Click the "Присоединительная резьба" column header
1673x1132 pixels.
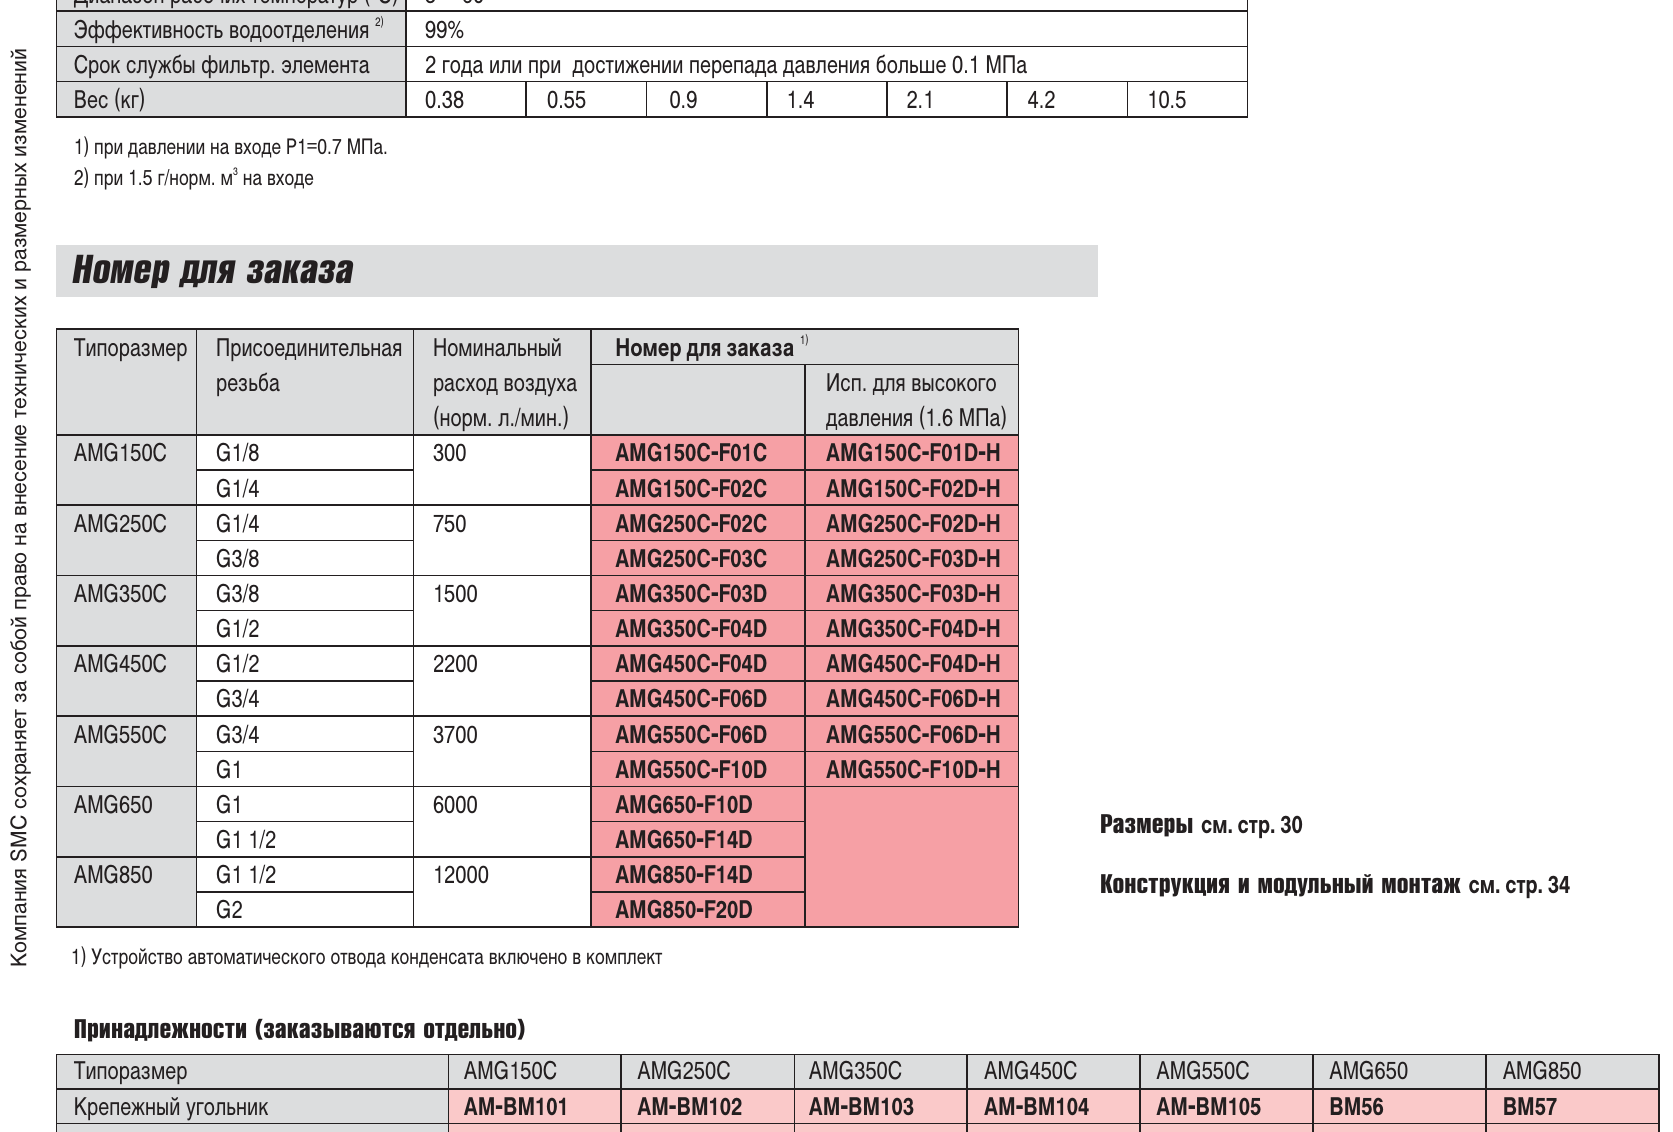click(x=308, y=366)
